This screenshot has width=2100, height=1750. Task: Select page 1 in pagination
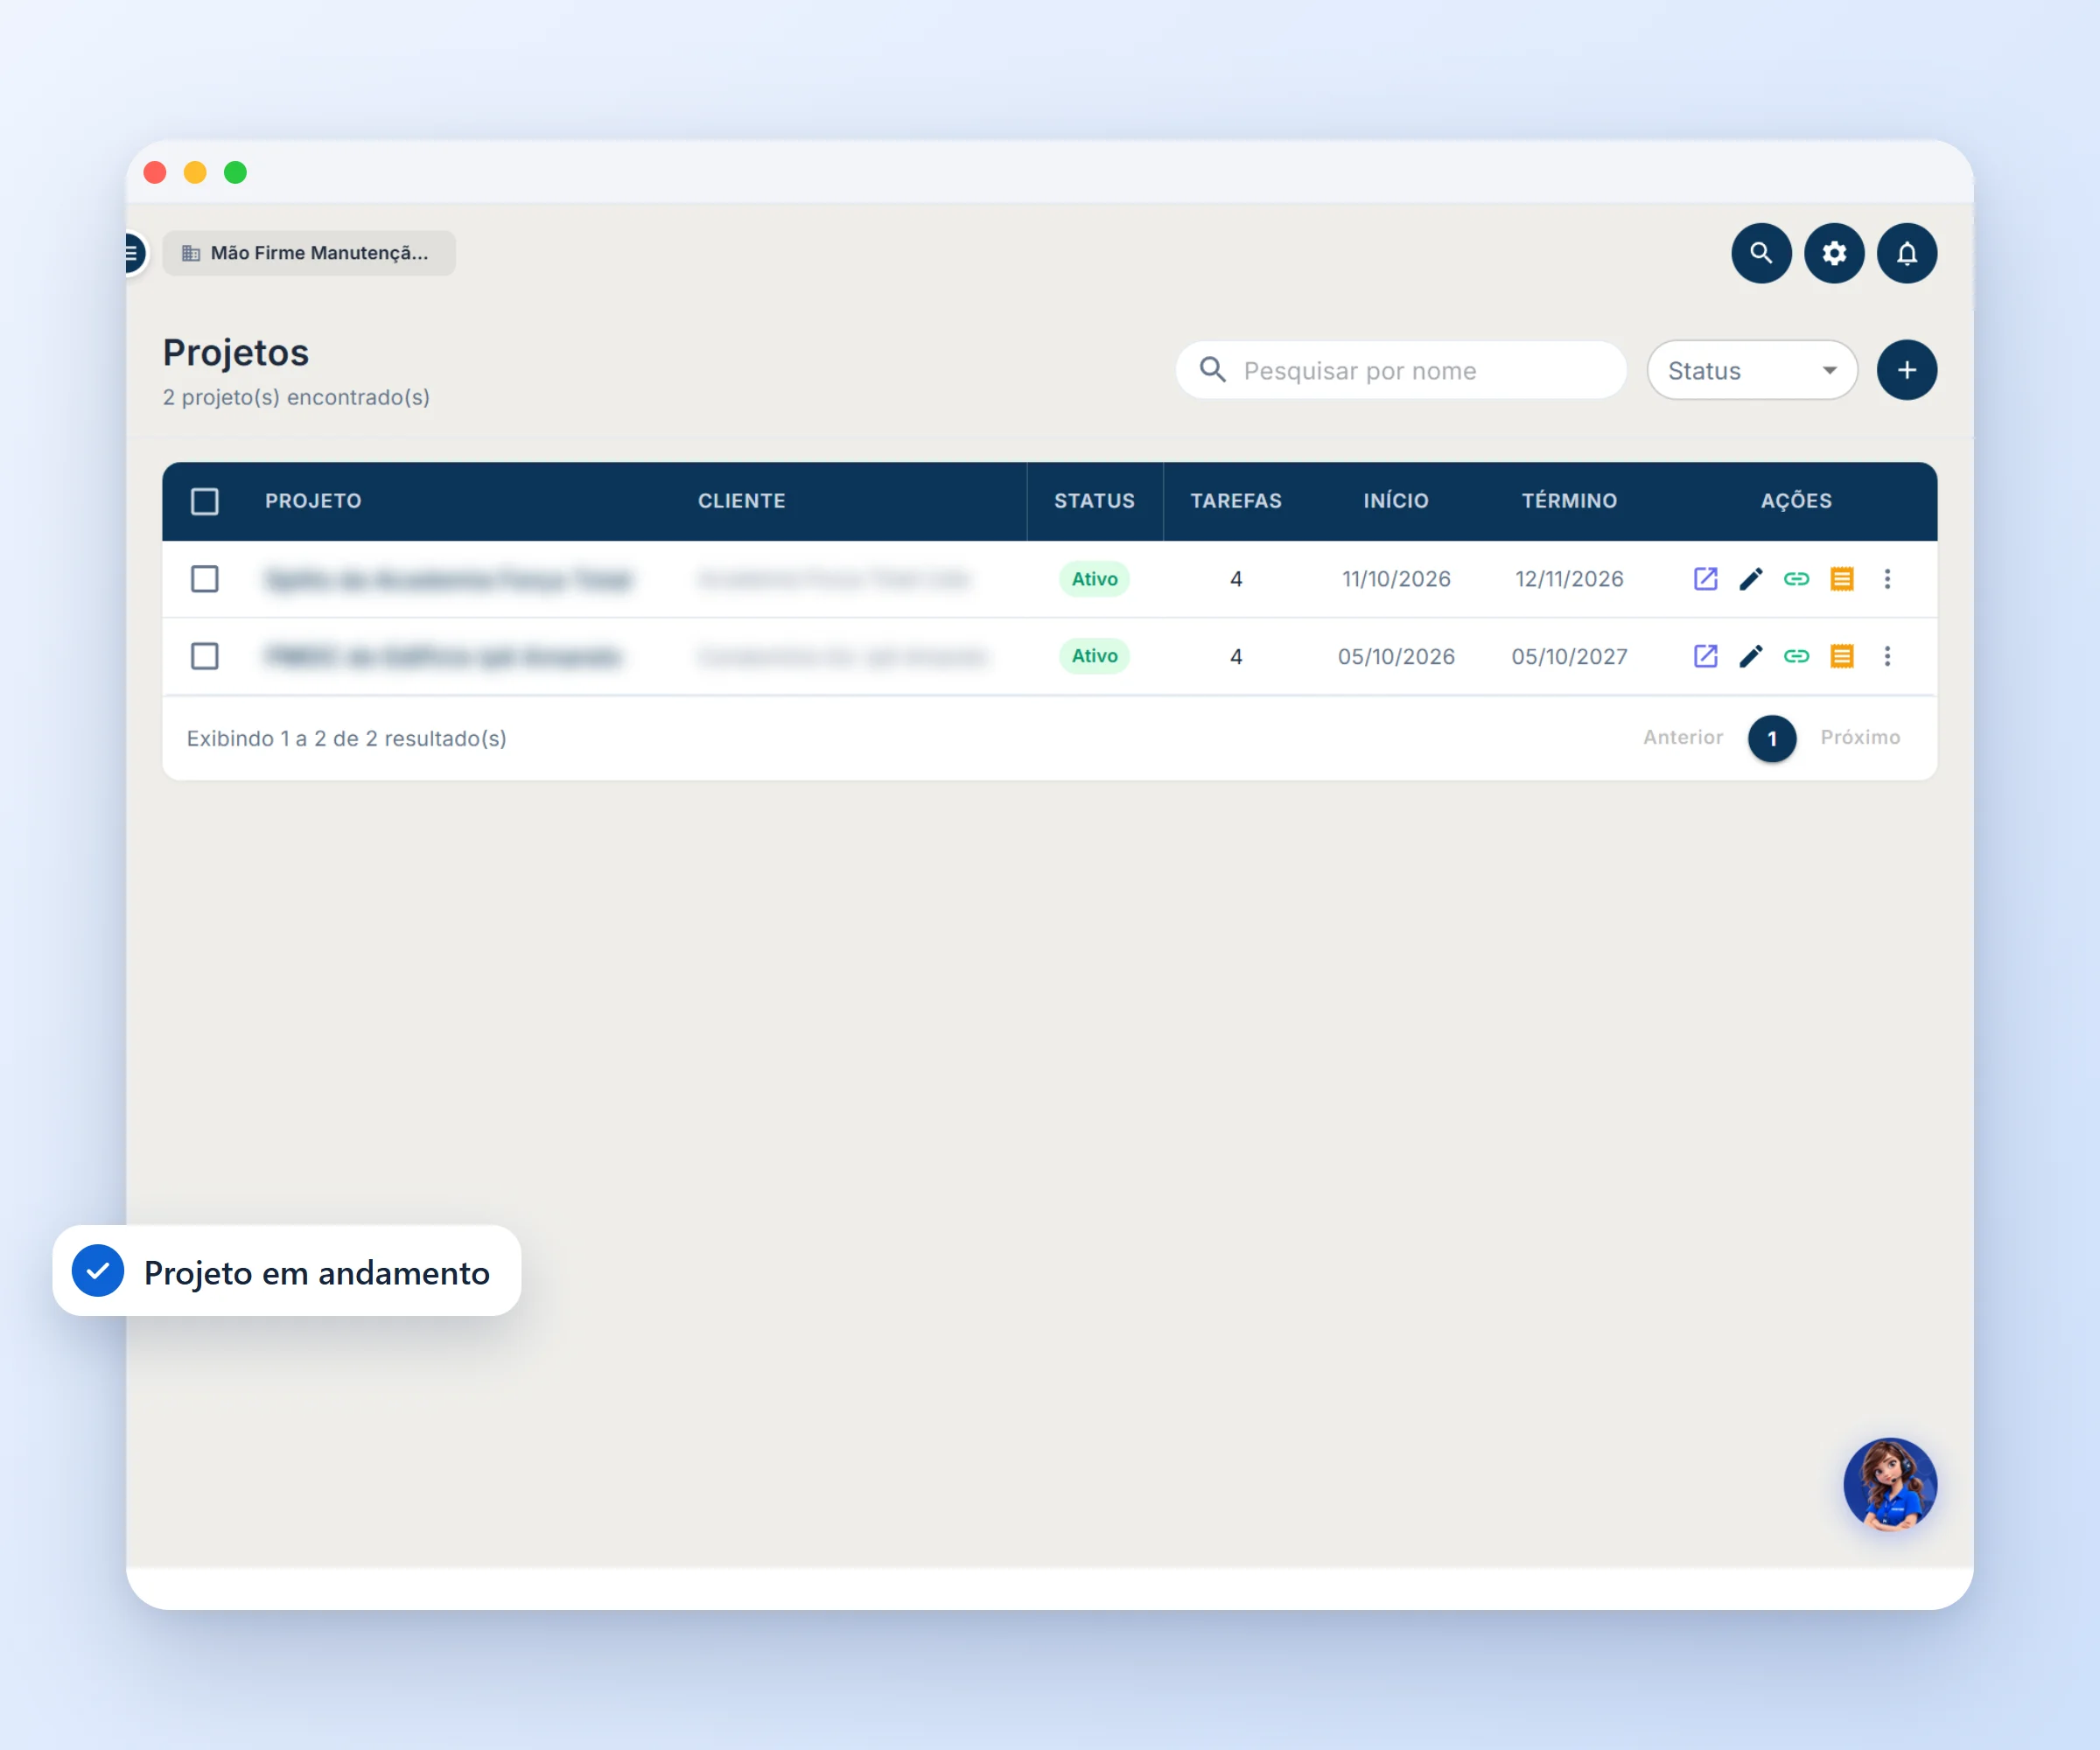click(x=1772, y=738)
